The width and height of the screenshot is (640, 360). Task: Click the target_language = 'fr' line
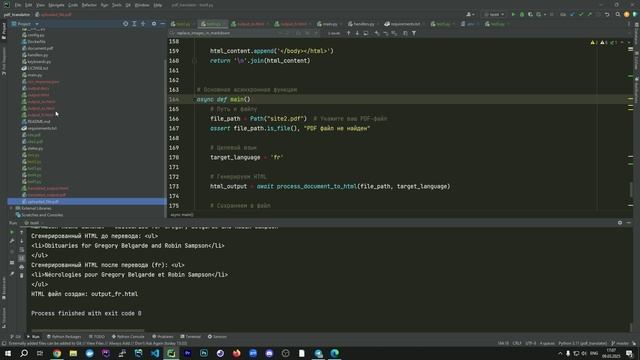tap(247, 157)
